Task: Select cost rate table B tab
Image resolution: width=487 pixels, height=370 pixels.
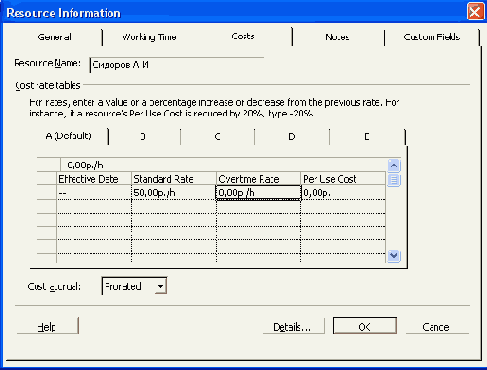Action: point(143,136)
